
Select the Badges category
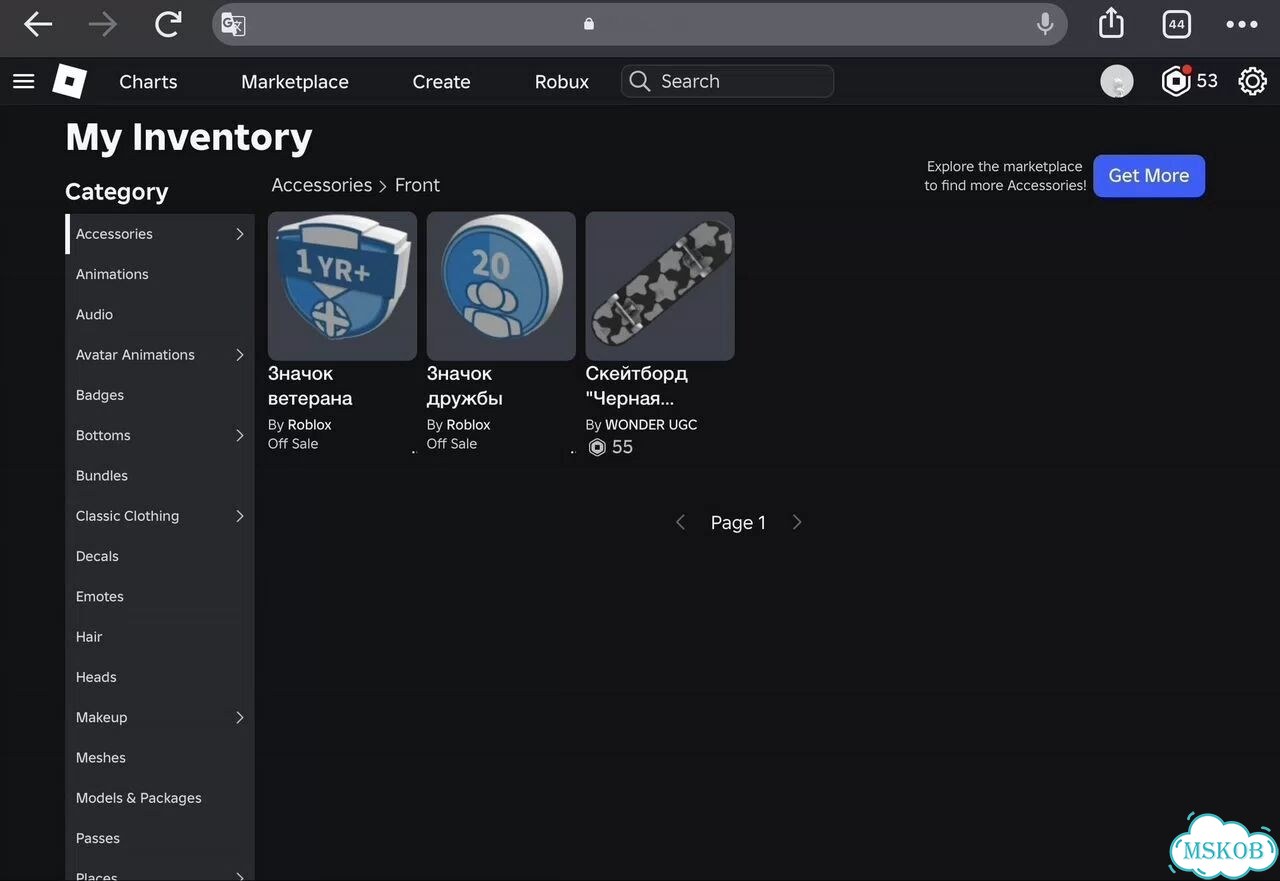click(100, 395)
